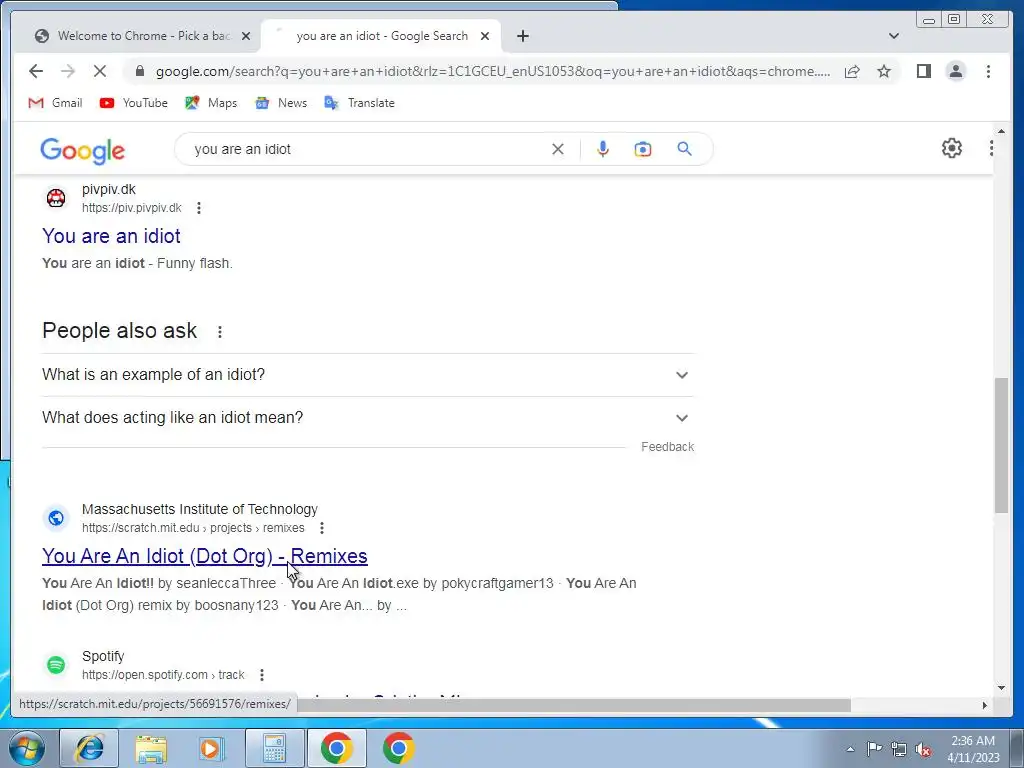Open more options for pivpiv.dk result
Image resolution: width=1024 pixels, height=768 pixels.
tap(199, 208)
